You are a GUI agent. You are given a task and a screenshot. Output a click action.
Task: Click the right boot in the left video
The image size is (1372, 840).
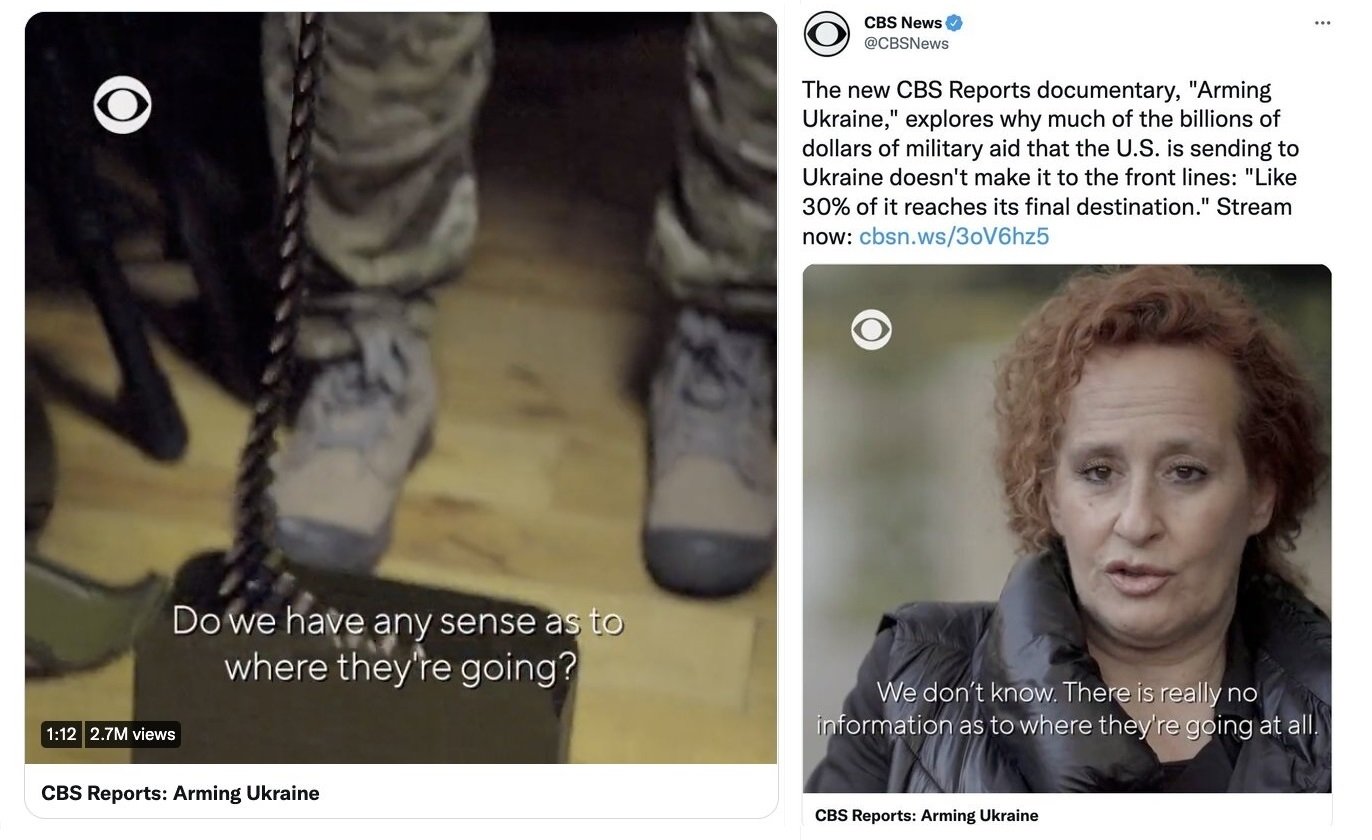click(x=706, y=450)
